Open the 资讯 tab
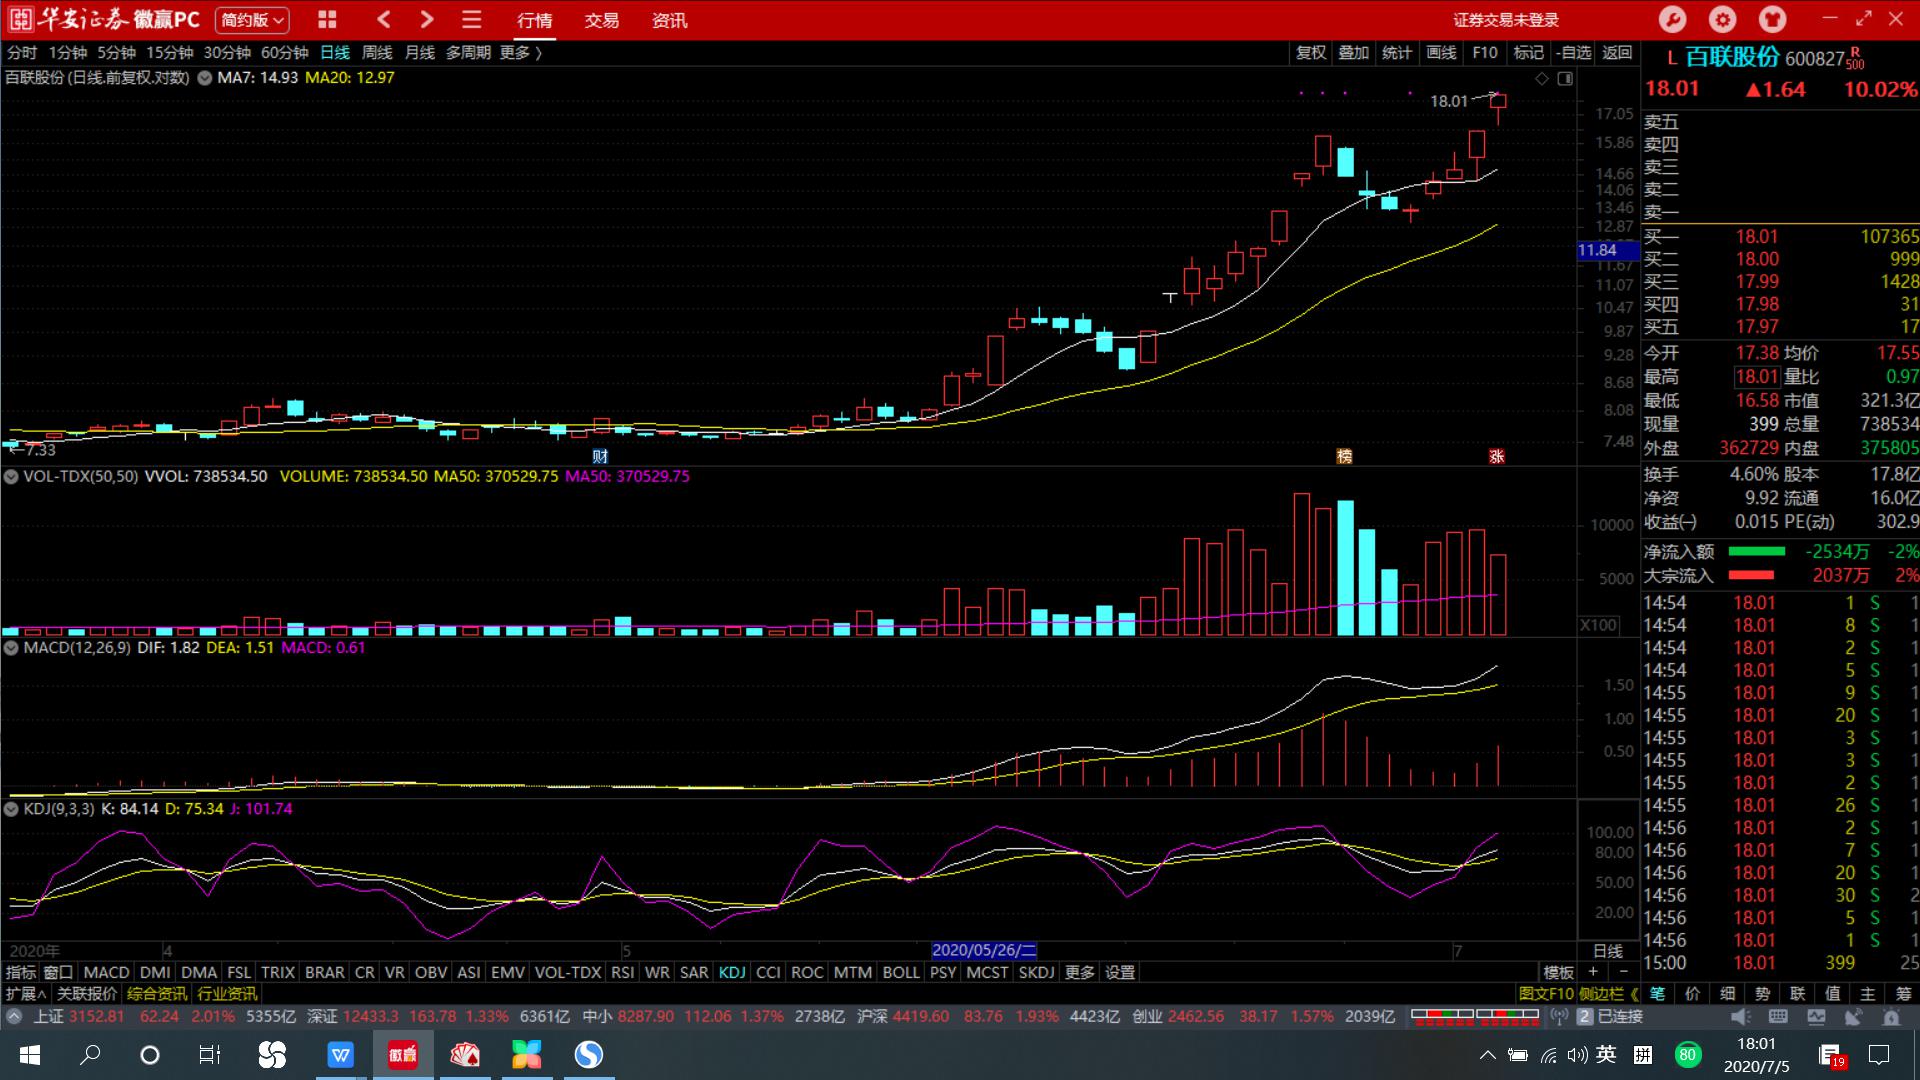1920x1080 pixels. (669, 20)
